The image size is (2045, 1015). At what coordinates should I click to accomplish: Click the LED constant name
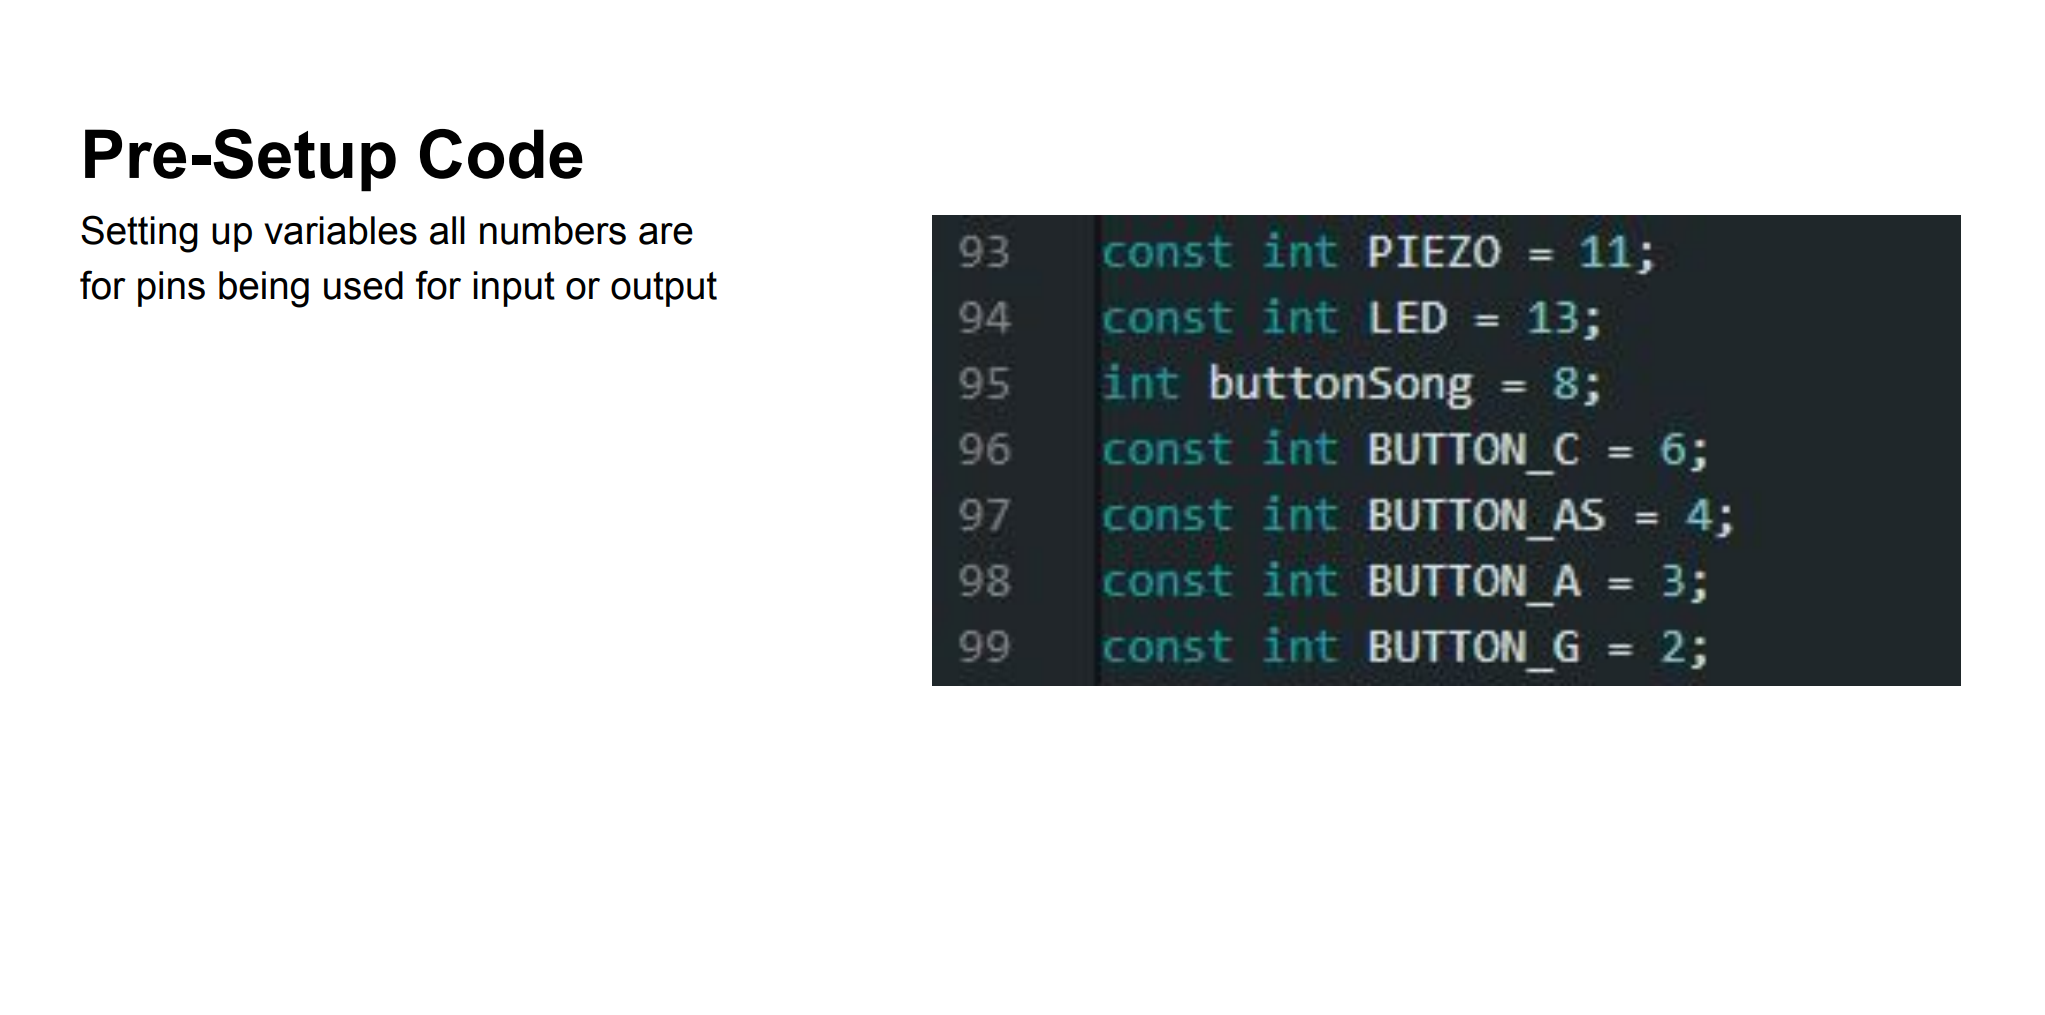click(x=1407, y=318)
